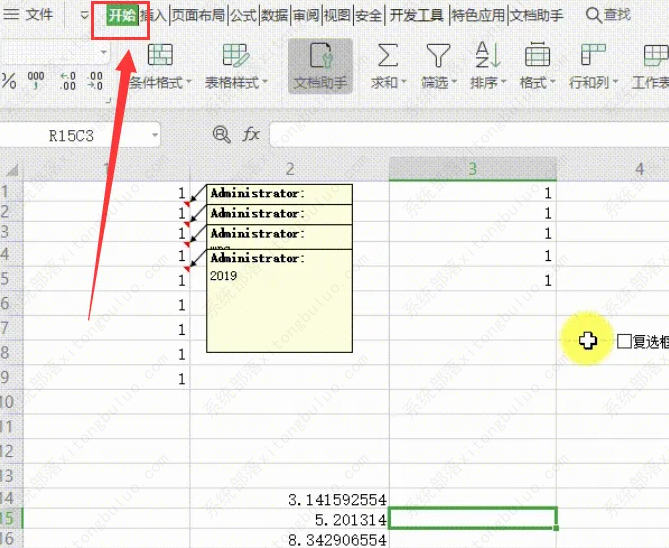
Task: Open the 文档助手 tab
Action: [536, 15]
